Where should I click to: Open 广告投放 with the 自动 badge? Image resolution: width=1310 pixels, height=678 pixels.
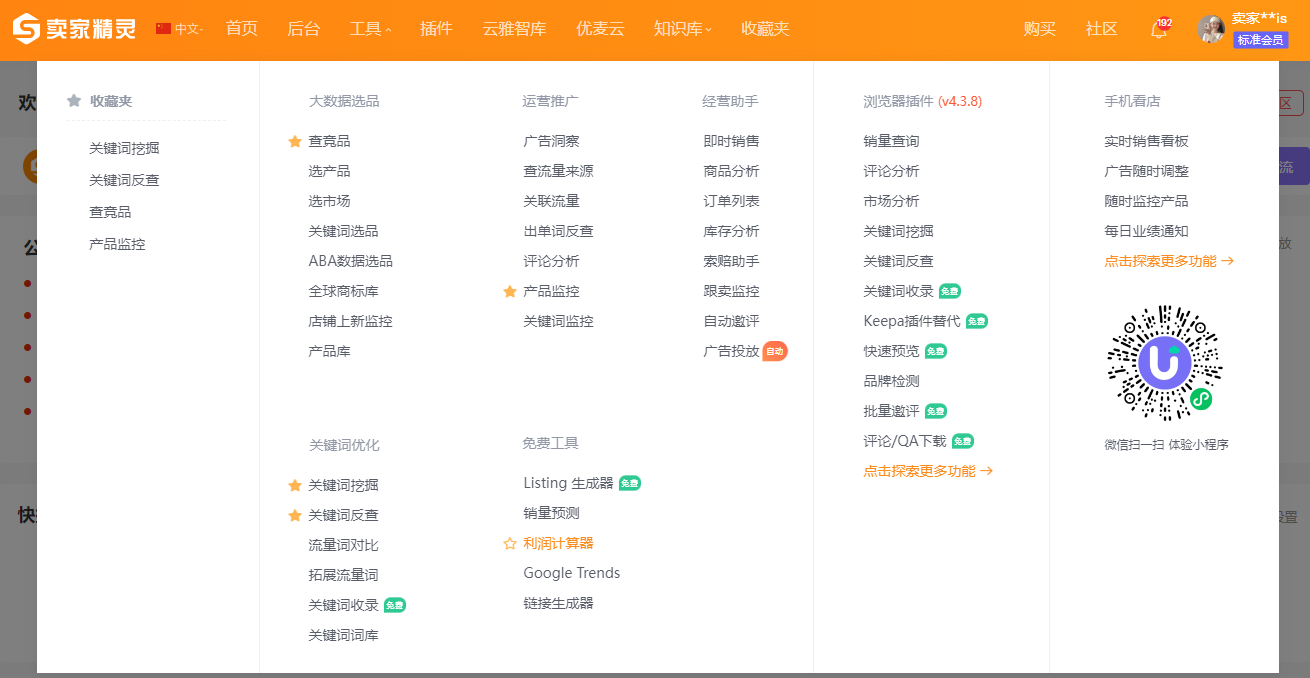click(732, 351)
